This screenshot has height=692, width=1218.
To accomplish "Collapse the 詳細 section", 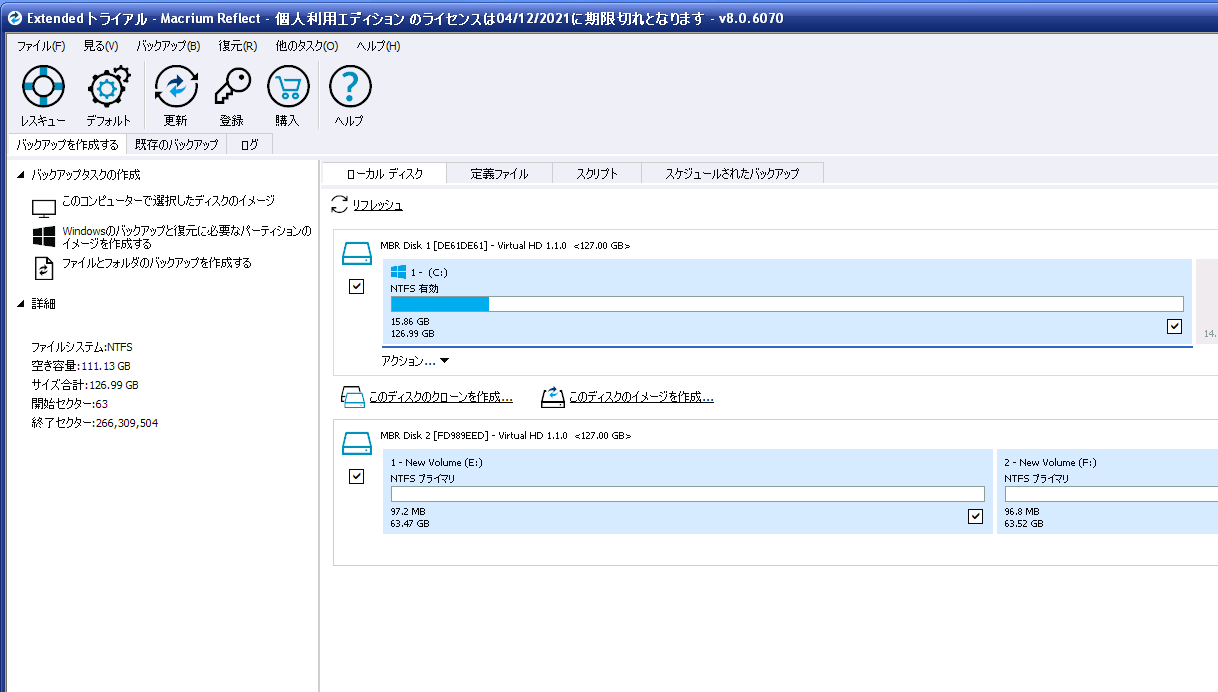I will [x=22, y=304].
